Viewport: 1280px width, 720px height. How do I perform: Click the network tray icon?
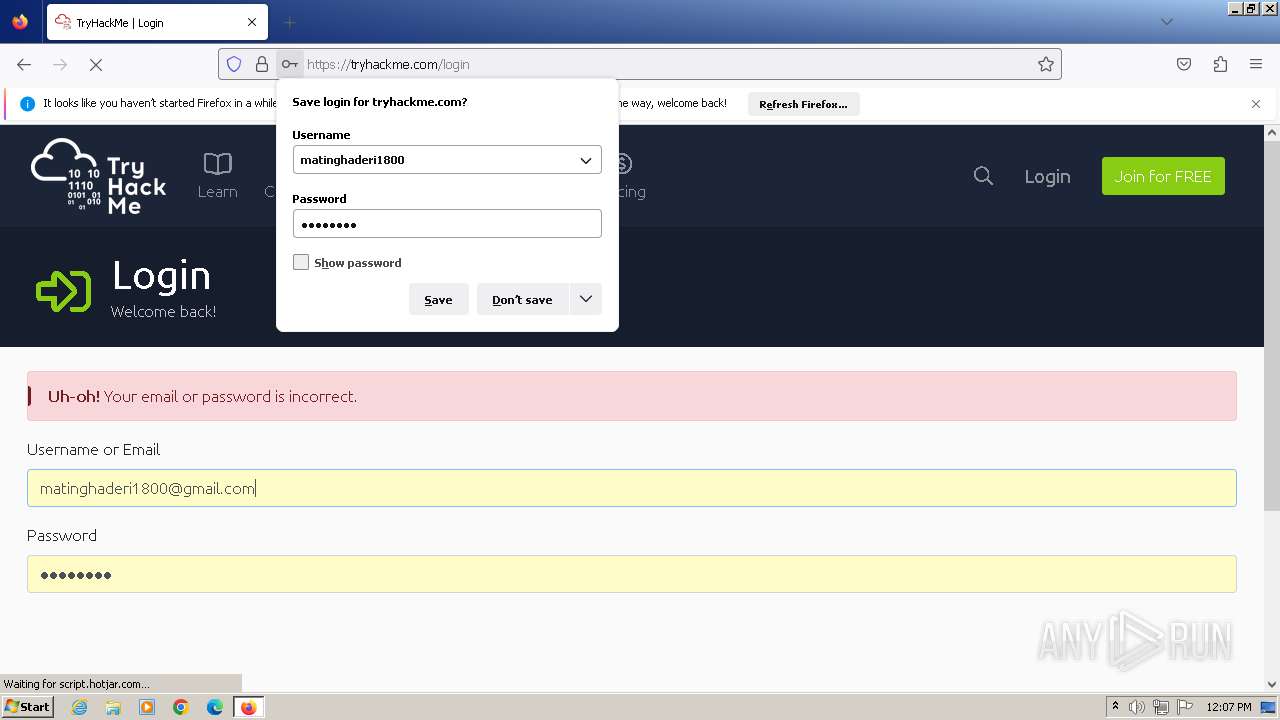[x=1161, y=707]
